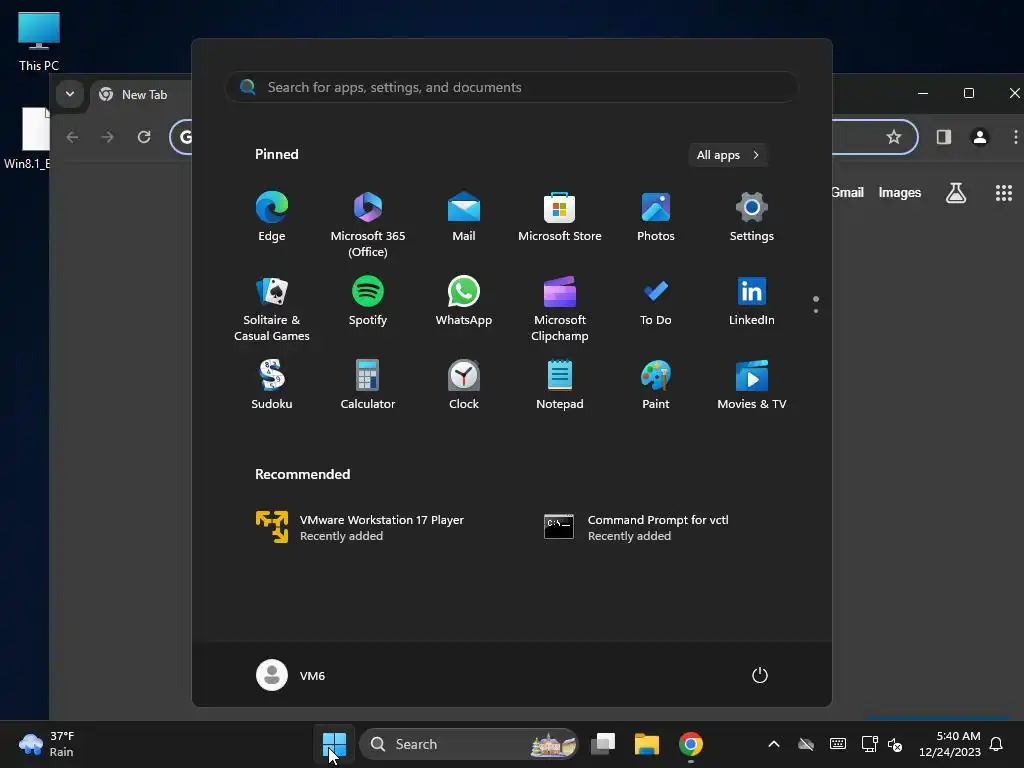The height and width of the screenshot is (768, 1024).
Task: Open the Google apps grid in Chrome
Action: tap(1004, 193)
